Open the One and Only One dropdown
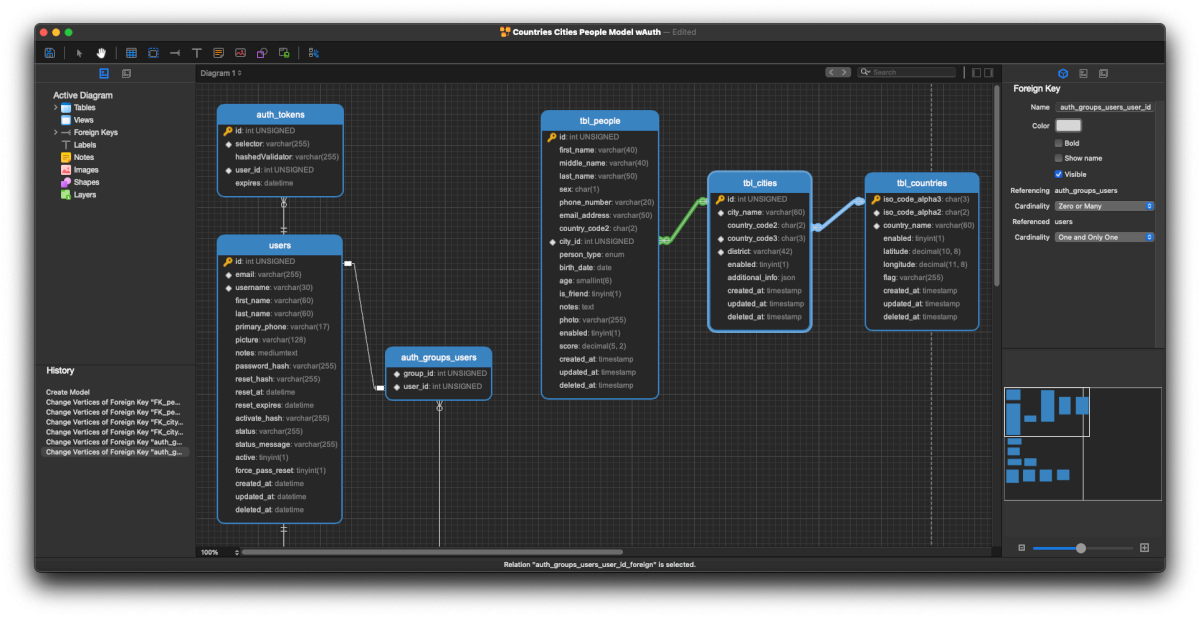 [x=1104, y=237]
